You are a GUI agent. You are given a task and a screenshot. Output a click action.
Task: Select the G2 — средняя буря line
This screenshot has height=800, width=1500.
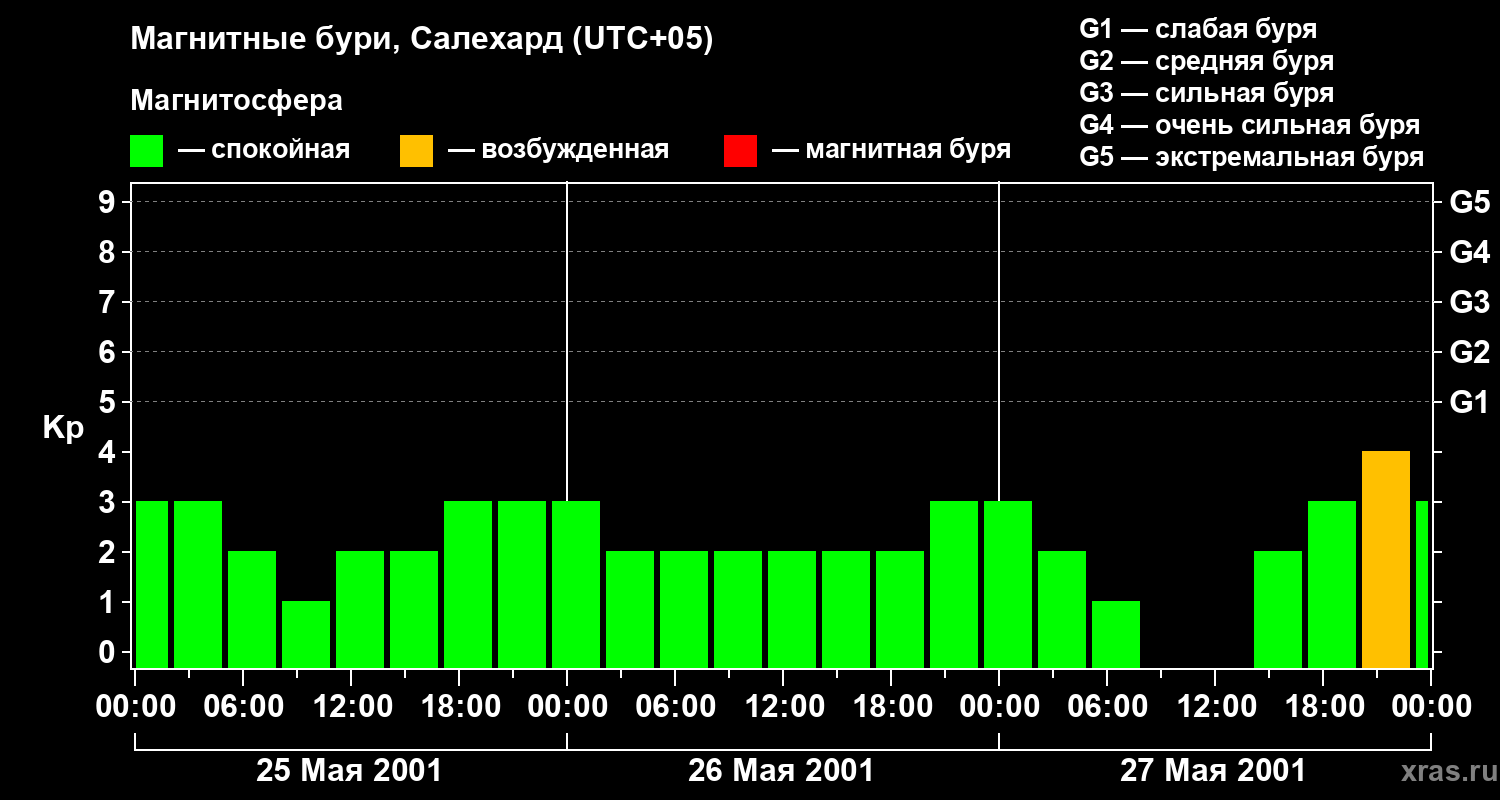click(1206, 61)
